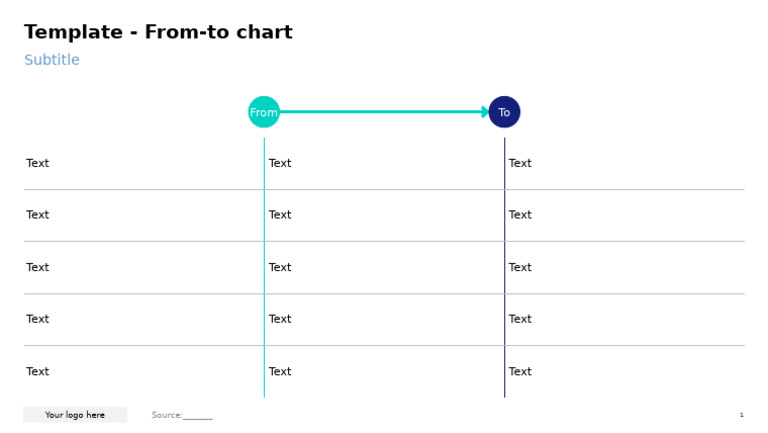Select first row Text under From column
768x433 pixels.
pyautogui.click(x=280, y=163)
